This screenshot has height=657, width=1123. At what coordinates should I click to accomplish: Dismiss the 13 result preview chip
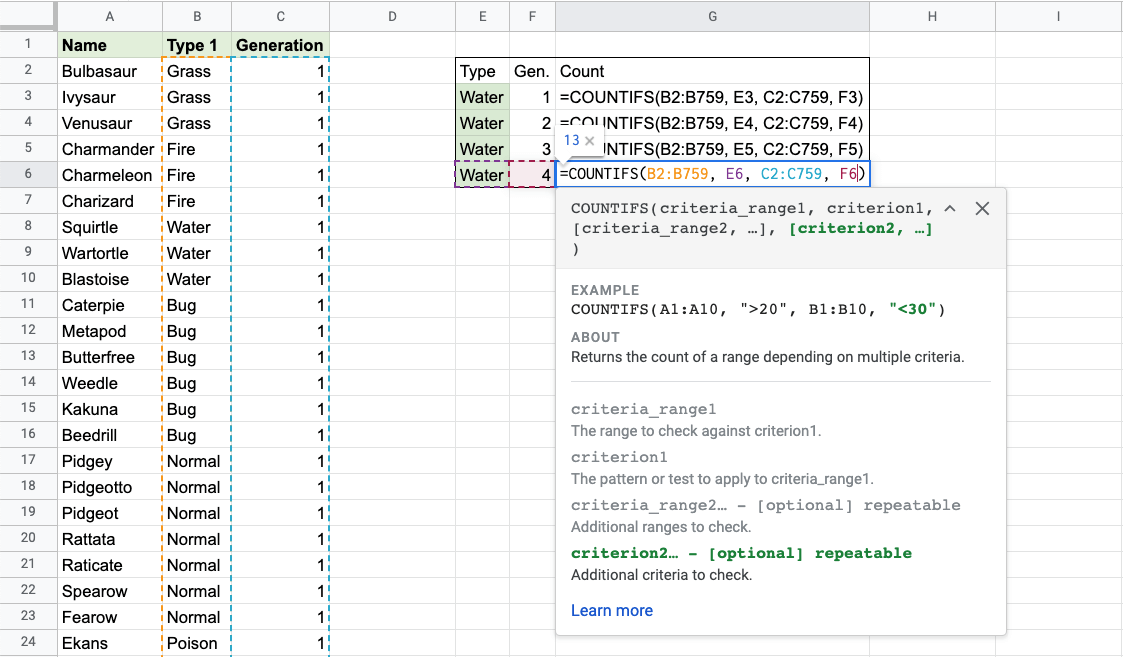point(590,141)
